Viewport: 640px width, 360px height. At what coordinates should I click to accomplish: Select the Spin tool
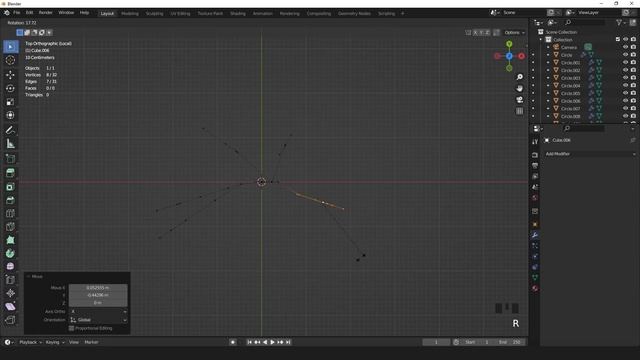[10, 253]
